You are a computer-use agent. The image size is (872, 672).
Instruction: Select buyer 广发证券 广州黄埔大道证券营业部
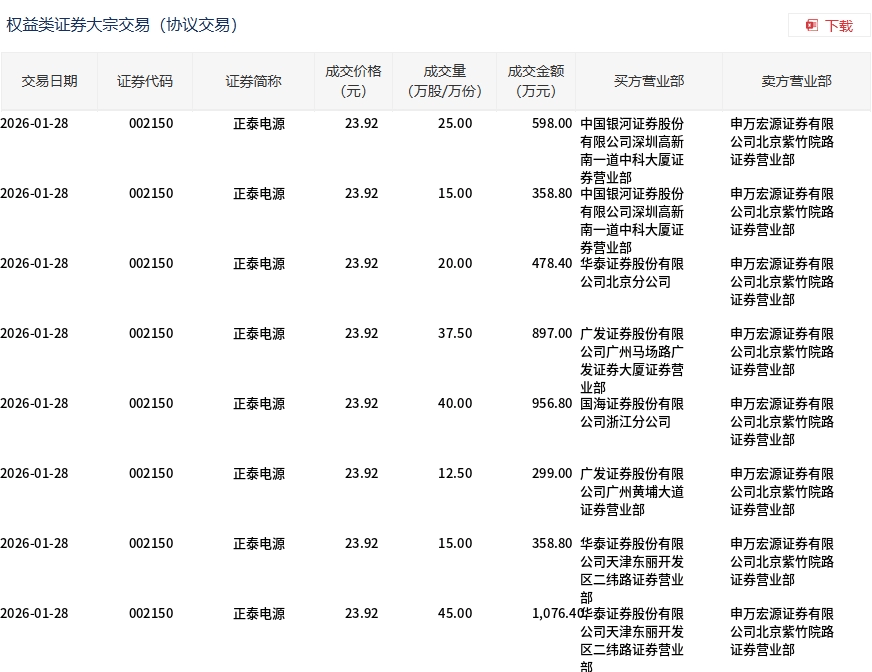pos(632,492)
